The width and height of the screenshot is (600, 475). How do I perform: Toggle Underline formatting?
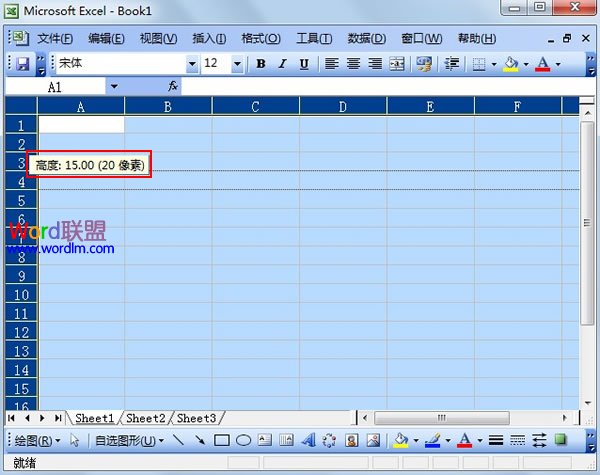(x=304, y=64)
